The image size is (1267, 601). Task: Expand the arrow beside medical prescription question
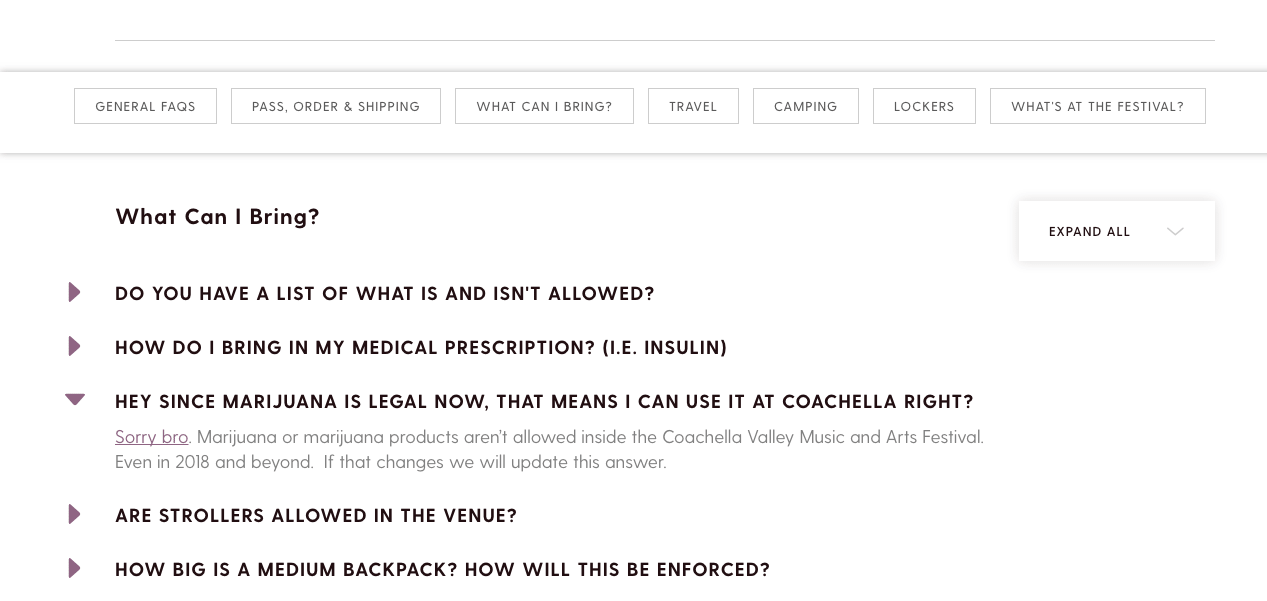75,346
